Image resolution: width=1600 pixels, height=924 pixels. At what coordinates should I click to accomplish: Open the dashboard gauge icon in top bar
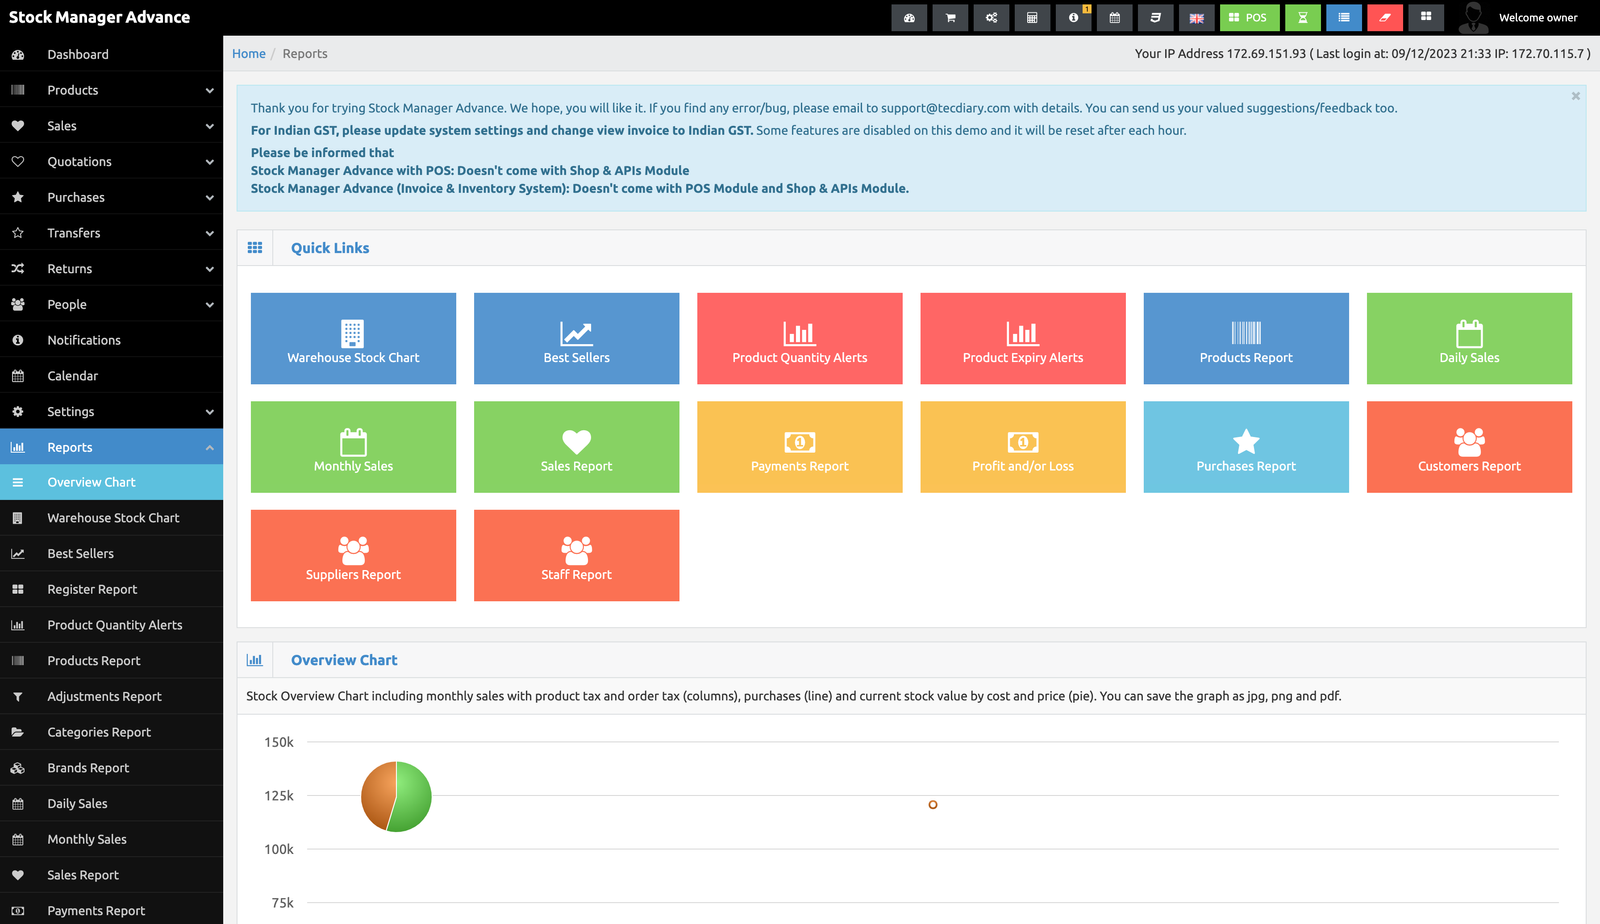coord(909,17)
